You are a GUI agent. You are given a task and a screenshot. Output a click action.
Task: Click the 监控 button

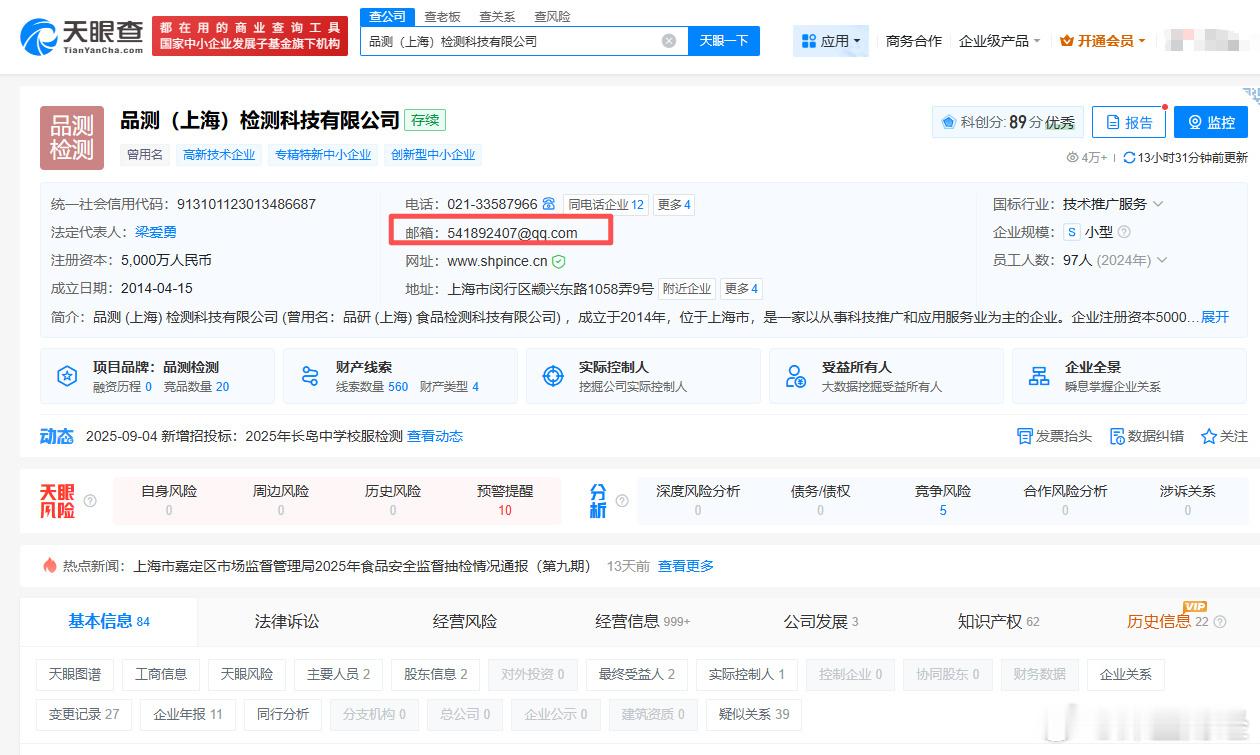pos(1211,122)
